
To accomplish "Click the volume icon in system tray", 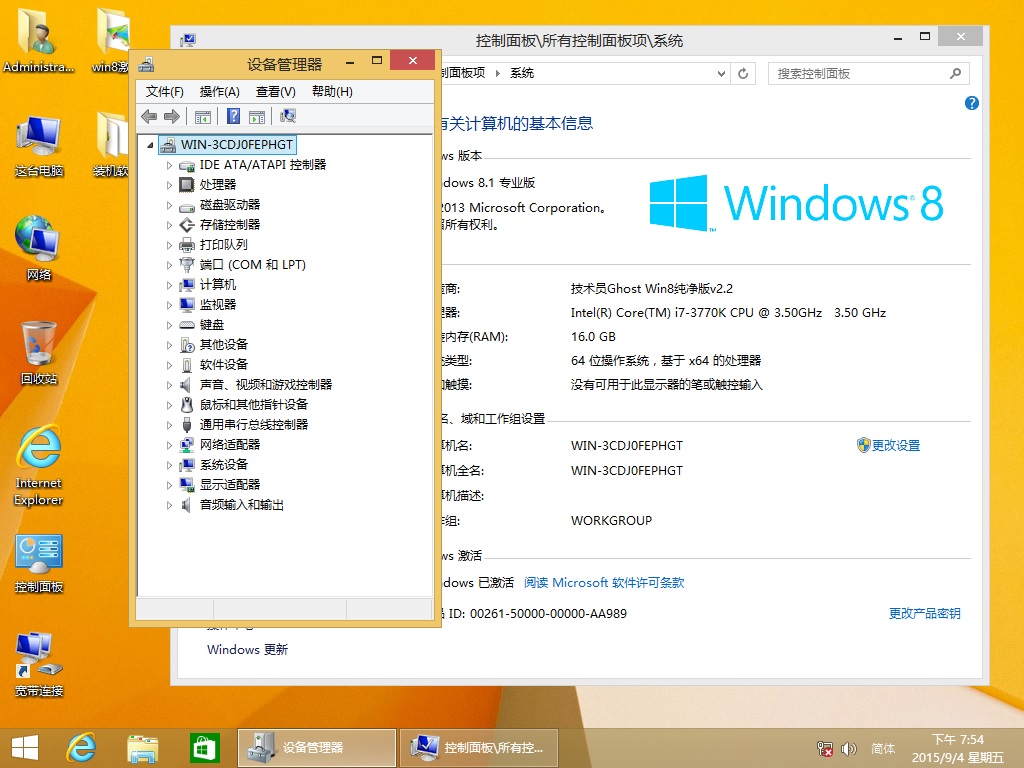I will pos(850,747).
